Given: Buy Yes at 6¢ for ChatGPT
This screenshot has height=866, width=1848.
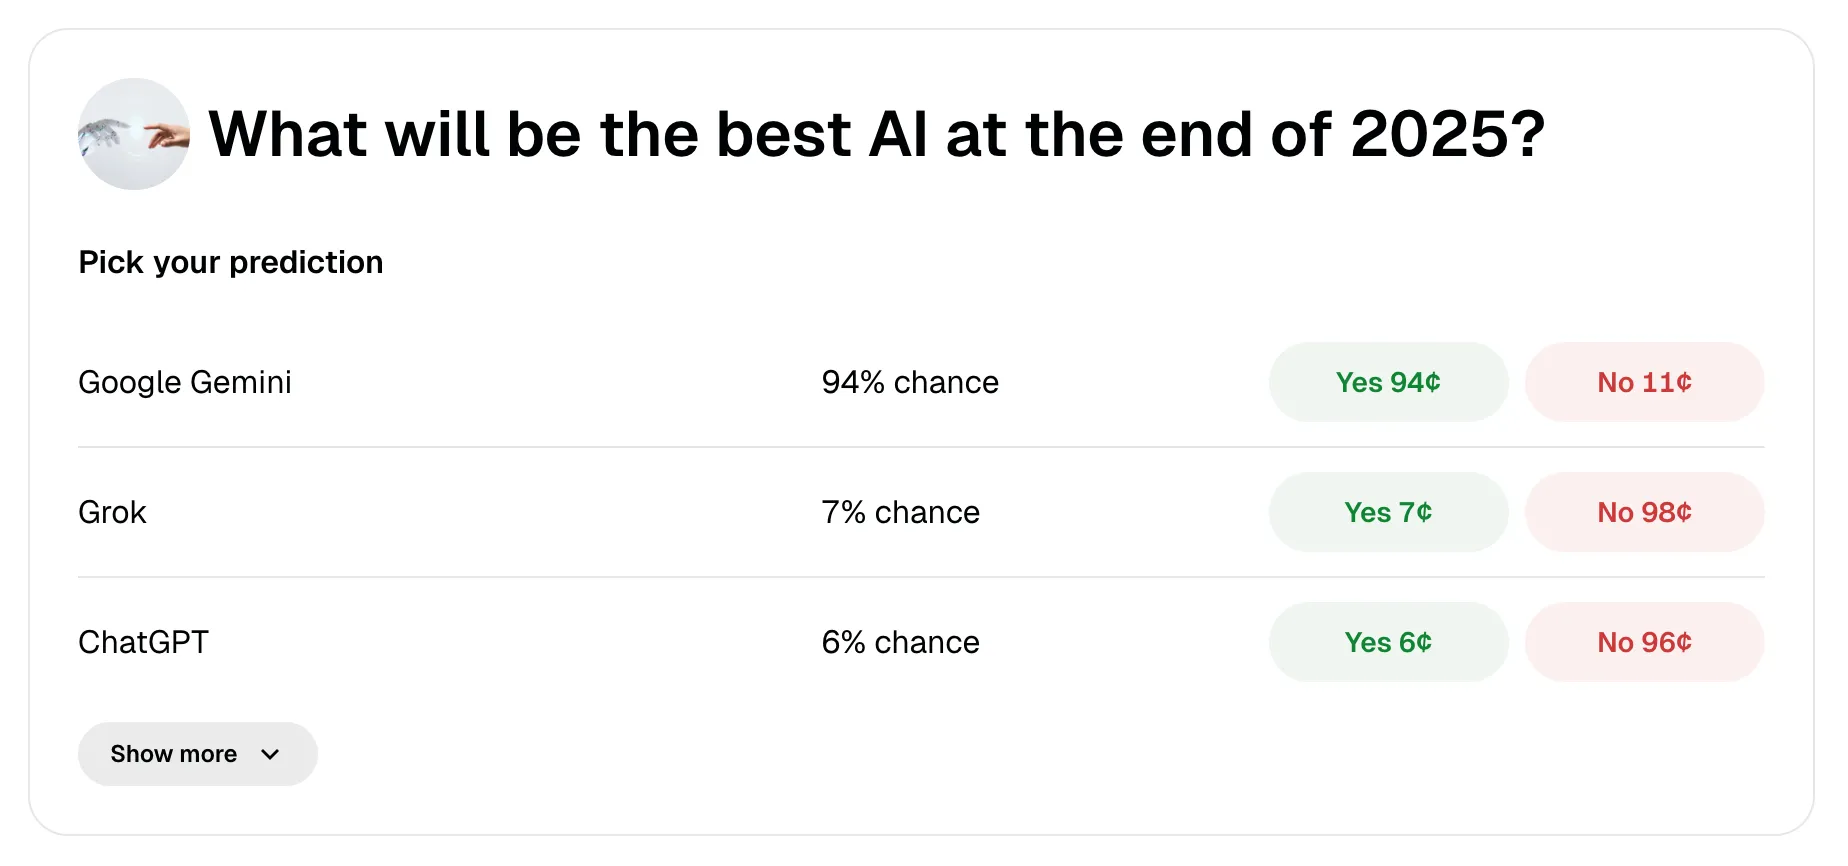Looking at the screenshot, I should tap(1388, 642).
